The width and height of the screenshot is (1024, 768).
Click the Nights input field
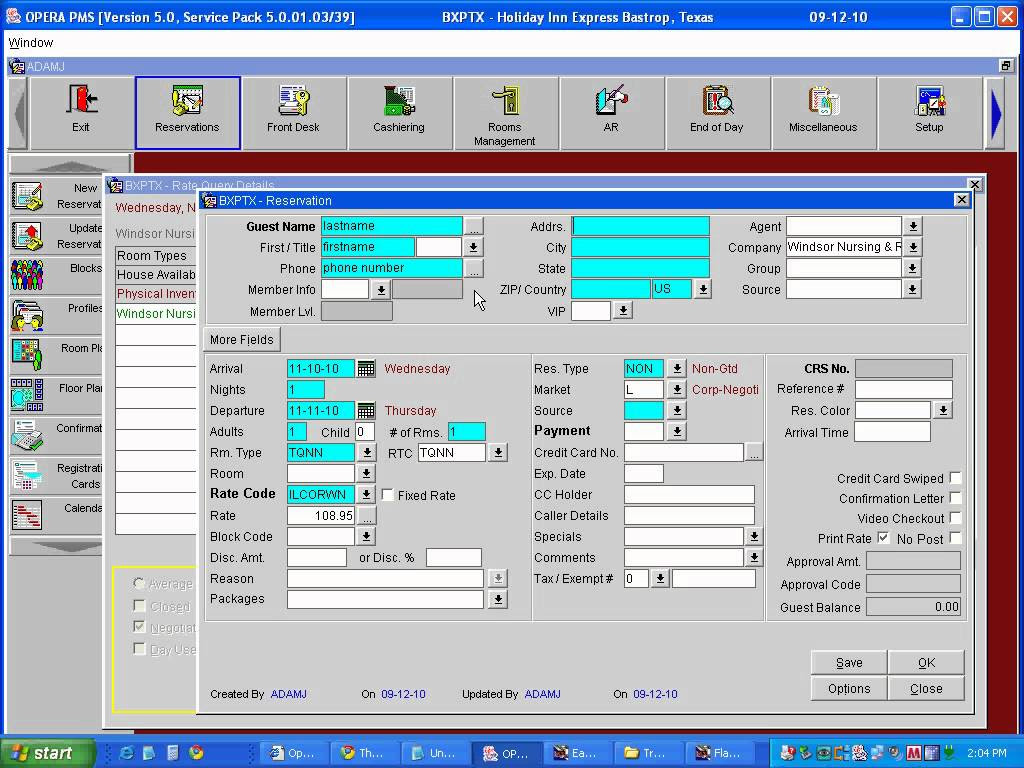[x=306, y=389]
